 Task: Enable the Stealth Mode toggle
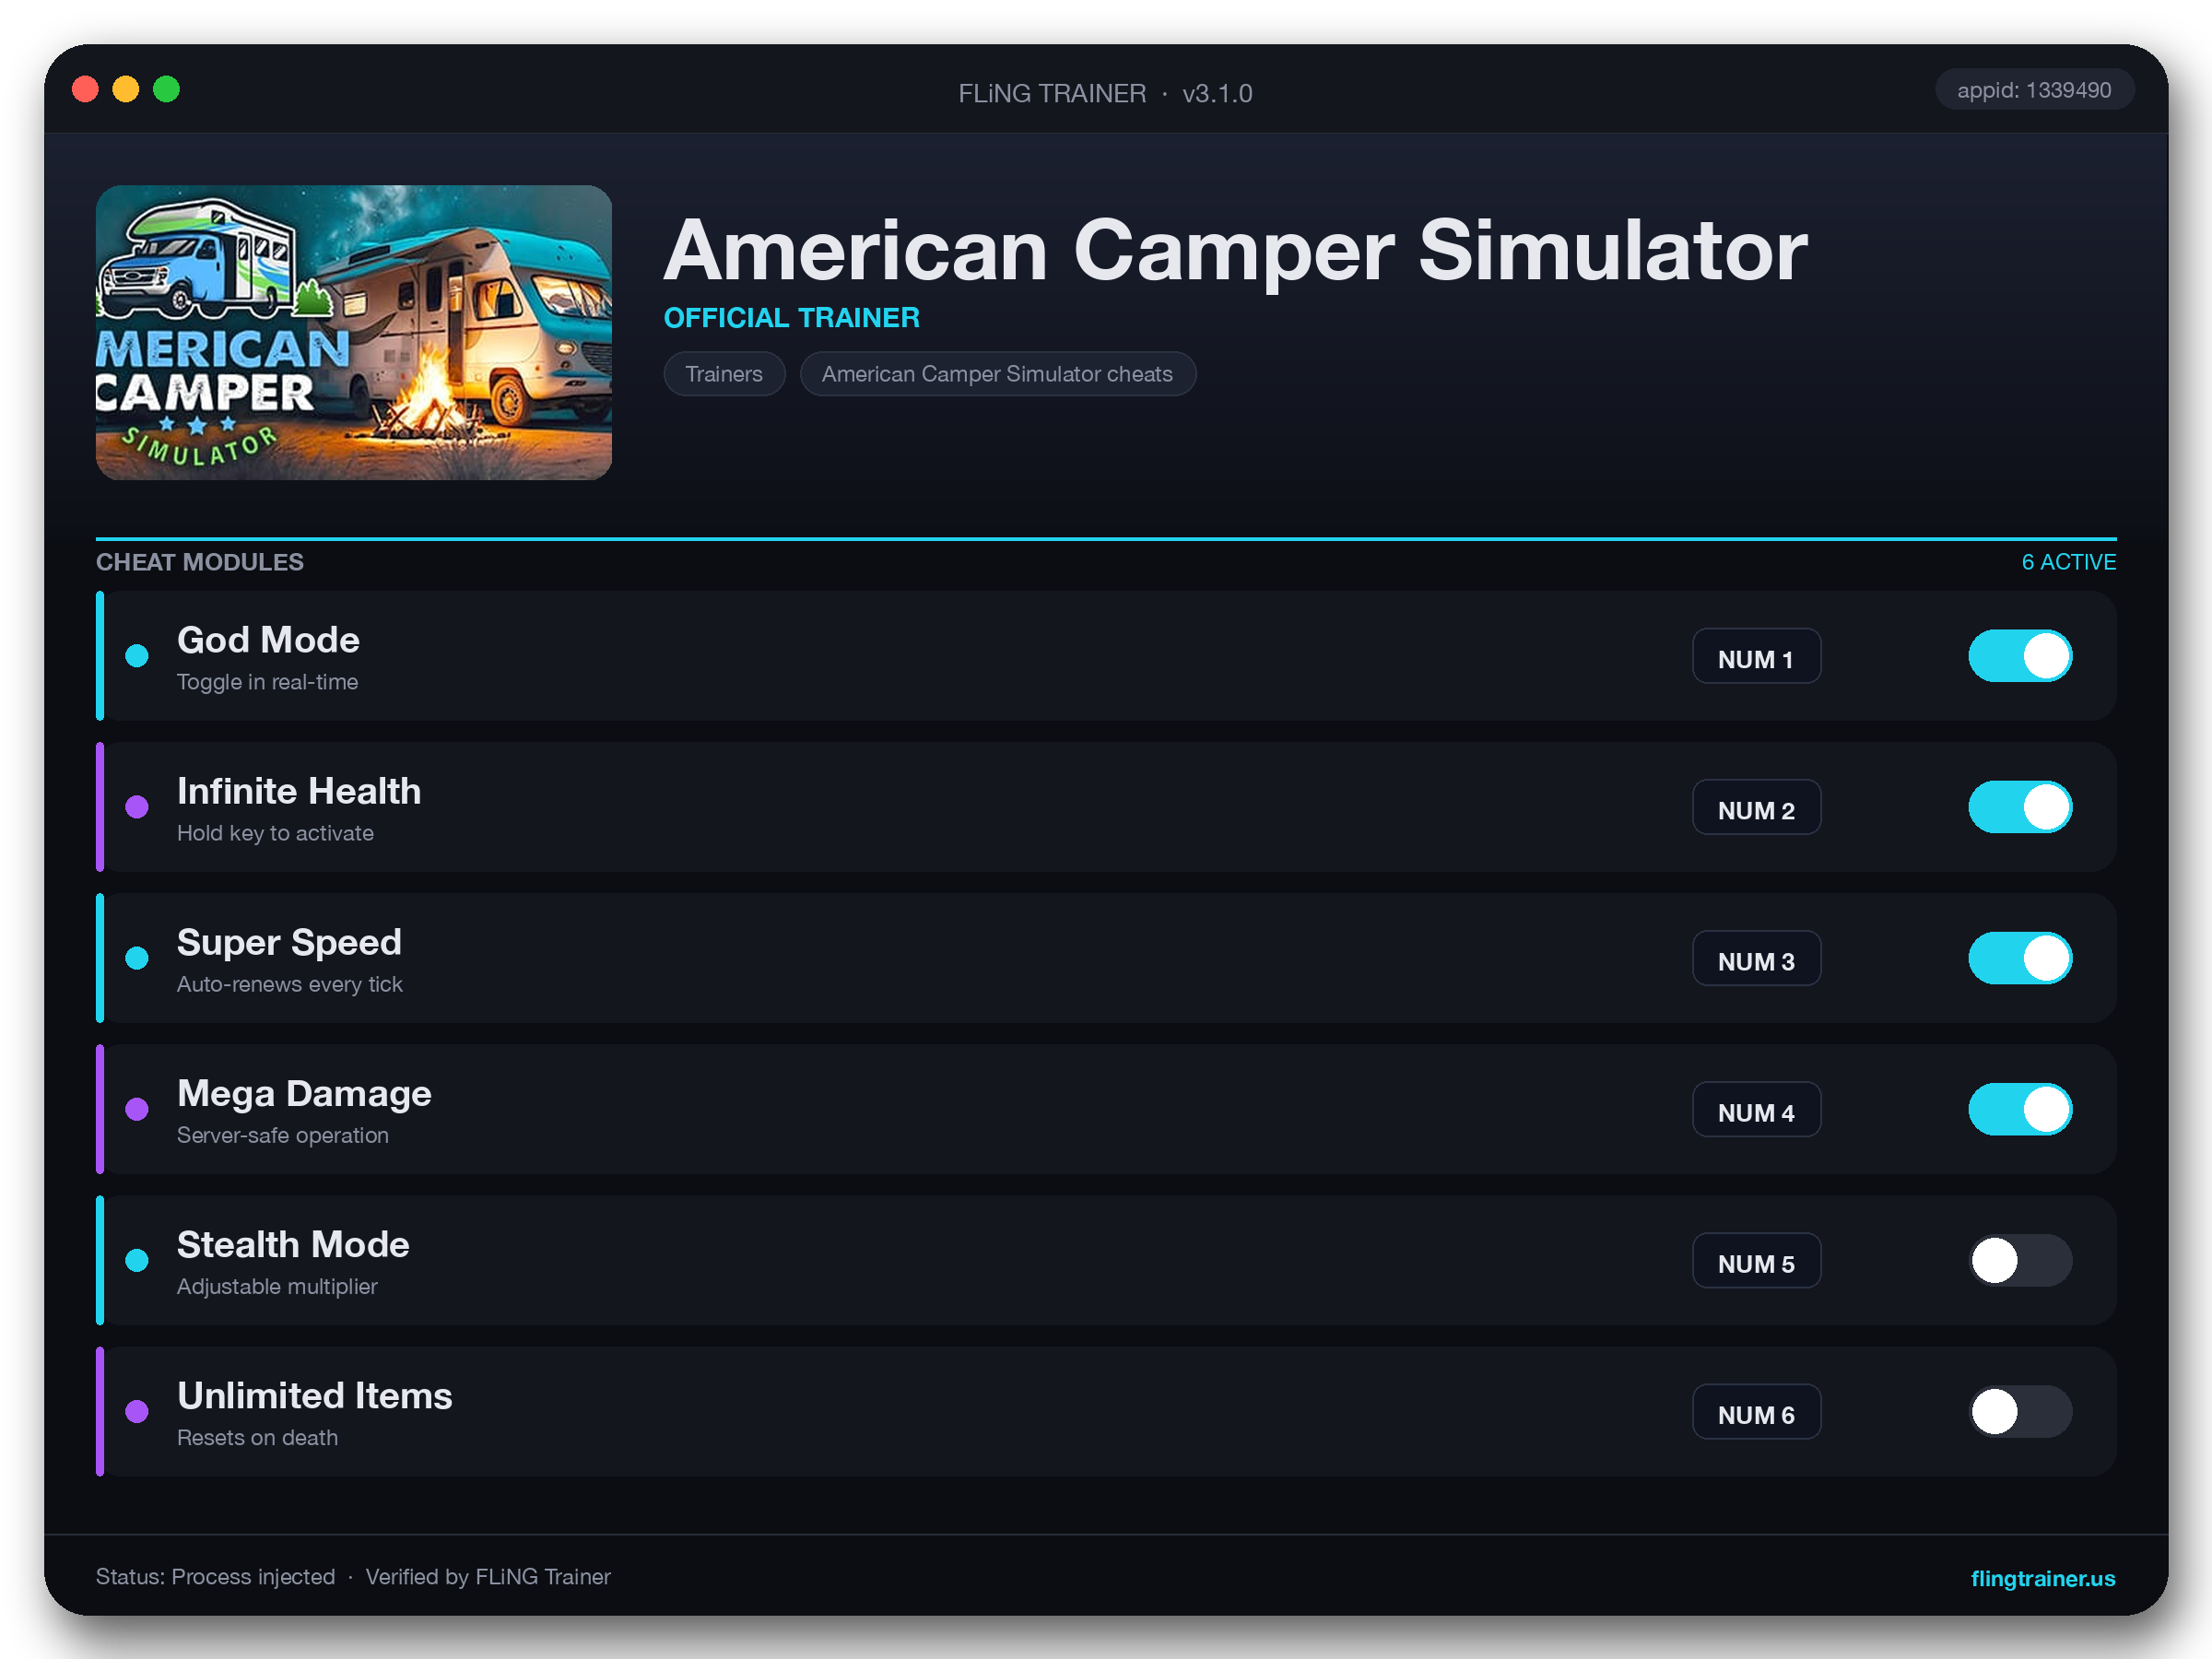click(x=2020, y=1260)
